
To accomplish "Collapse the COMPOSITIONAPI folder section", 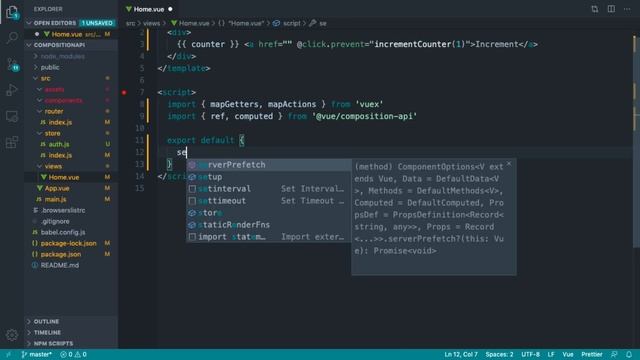I will [71, 45].
